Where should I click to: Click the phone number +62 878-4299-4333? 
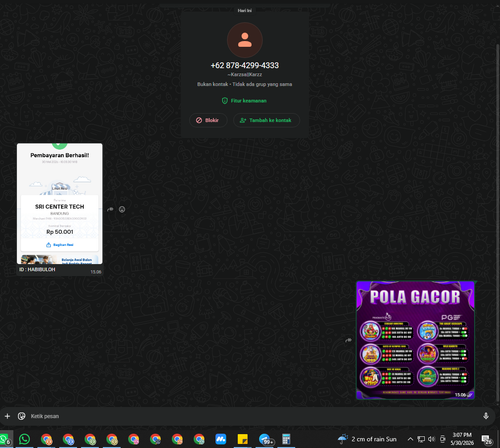pyautogui.click(x=245, y=65)
